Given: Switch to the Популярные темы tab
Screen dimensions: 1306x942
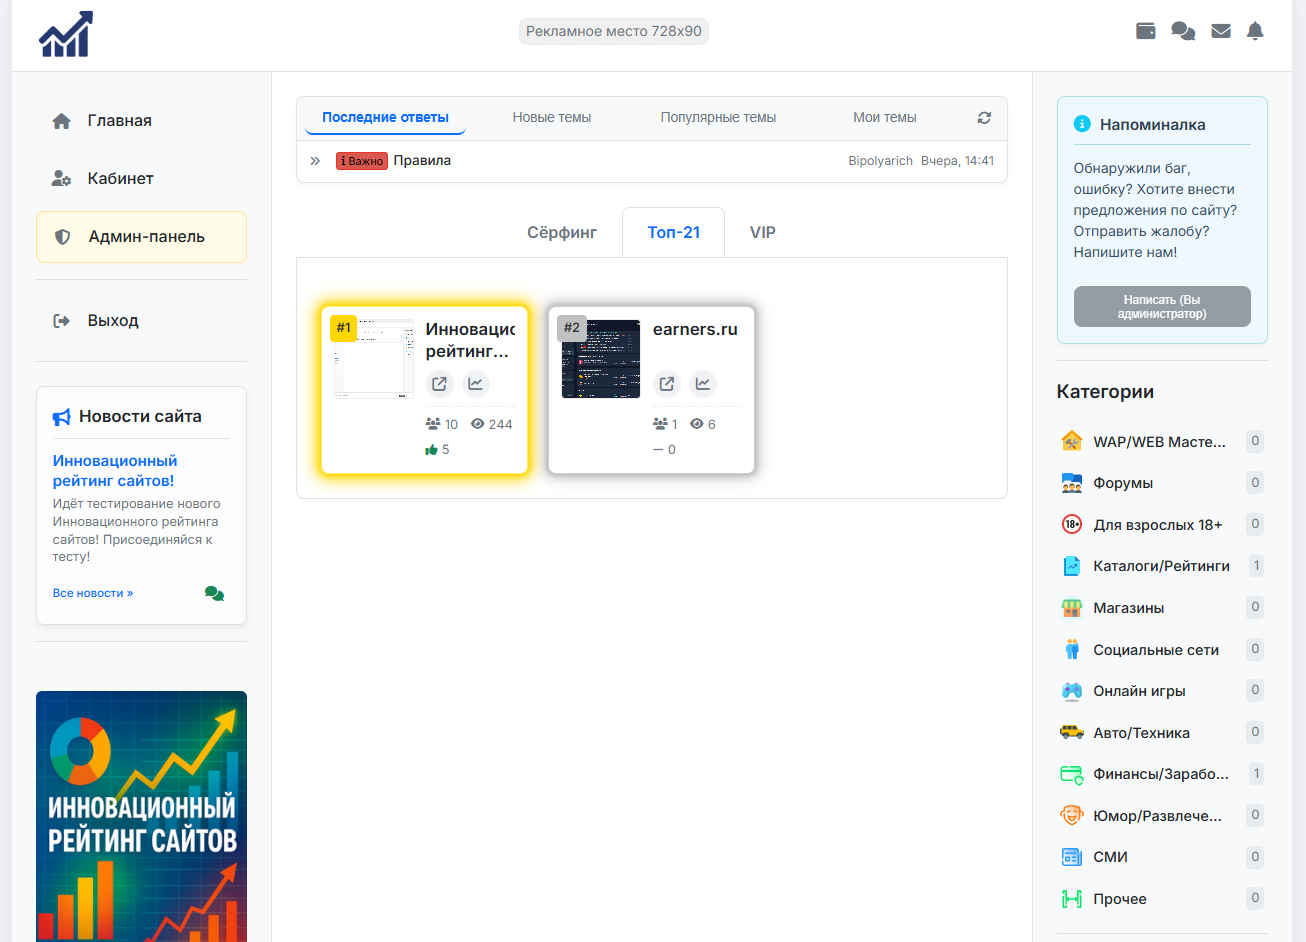Looking at the screenshot, I should coord(718,118).
